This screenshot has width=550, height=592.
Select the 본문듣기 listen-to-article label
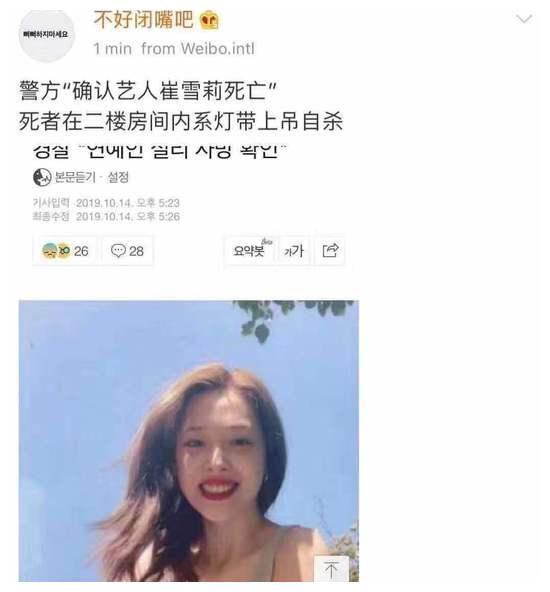(75, 177)
